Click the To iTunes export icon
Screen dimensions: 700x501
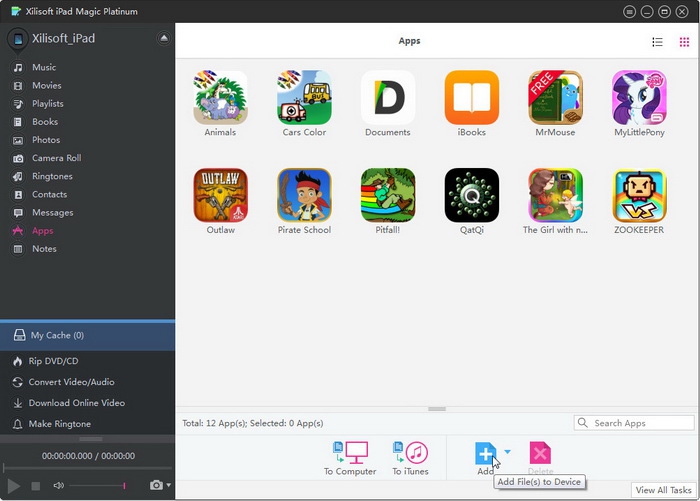410,452
